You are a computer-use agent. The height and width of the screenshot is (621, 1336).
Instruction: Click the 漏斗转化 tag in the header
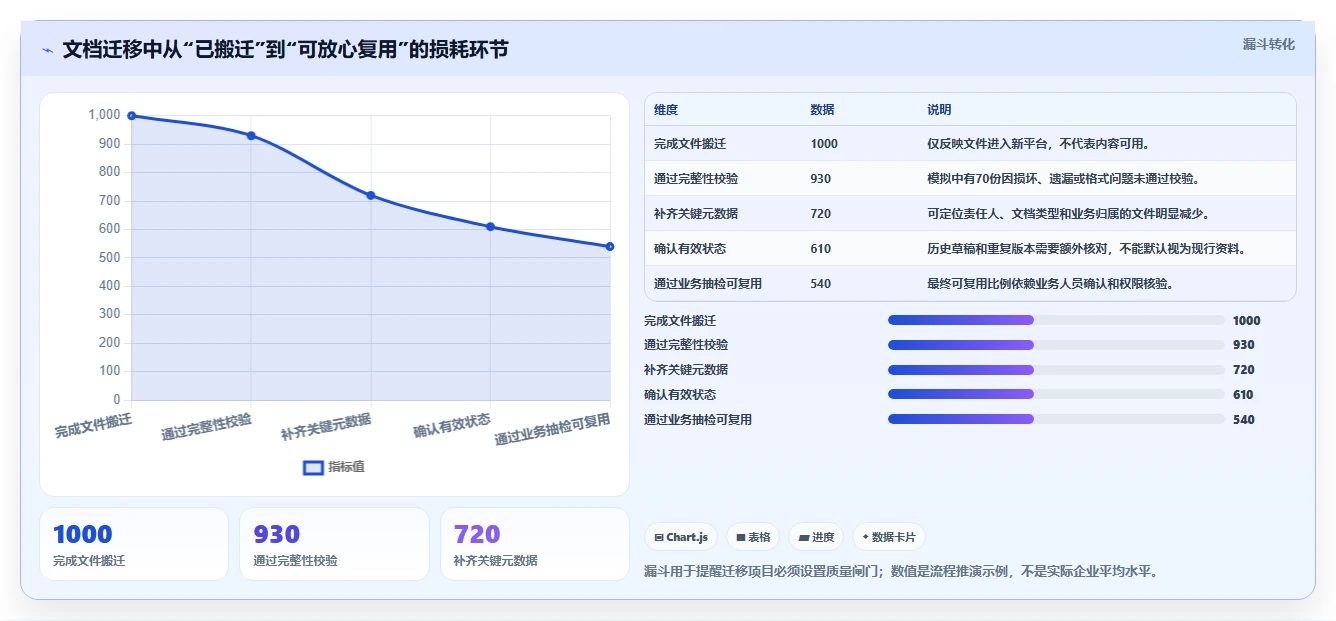coord(1268,44)
